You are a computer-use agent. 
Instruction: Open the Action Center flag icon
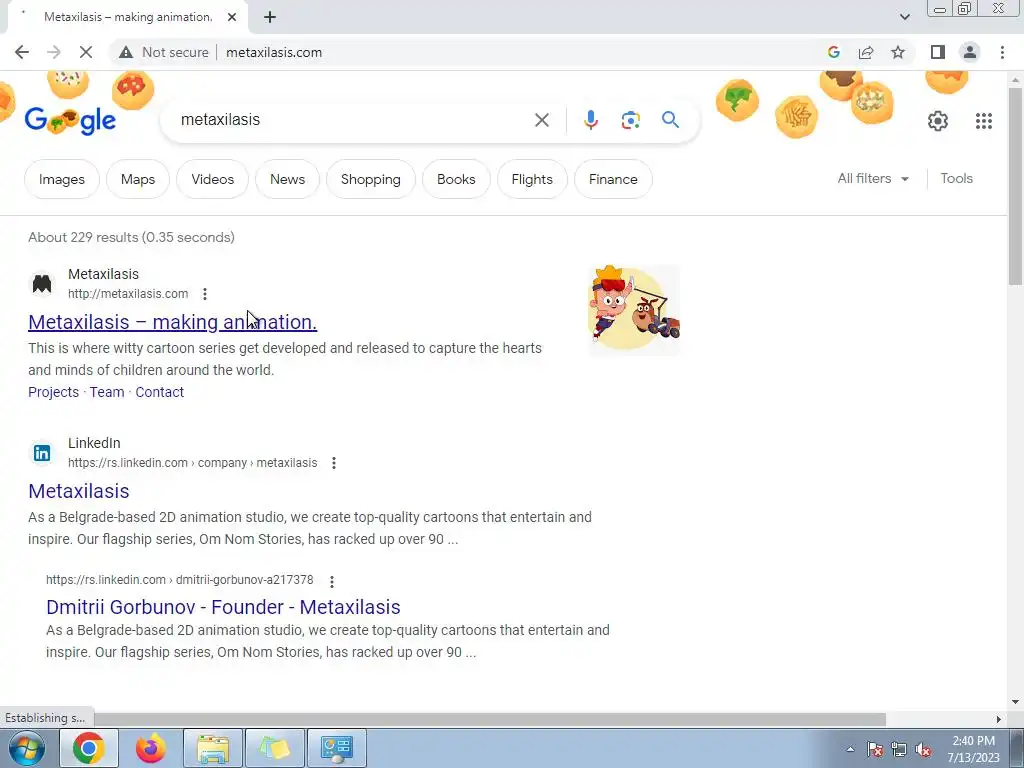tap(875, 749)
